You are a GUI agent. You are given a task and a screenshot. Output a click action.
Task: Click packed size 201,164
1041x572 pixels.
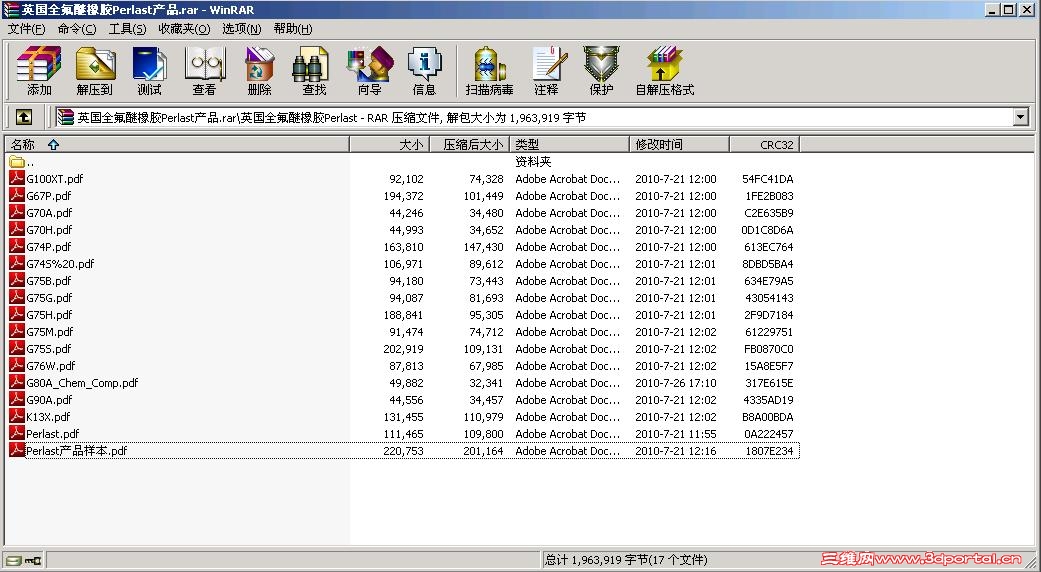pyautogui.click(x=483, y=451)
